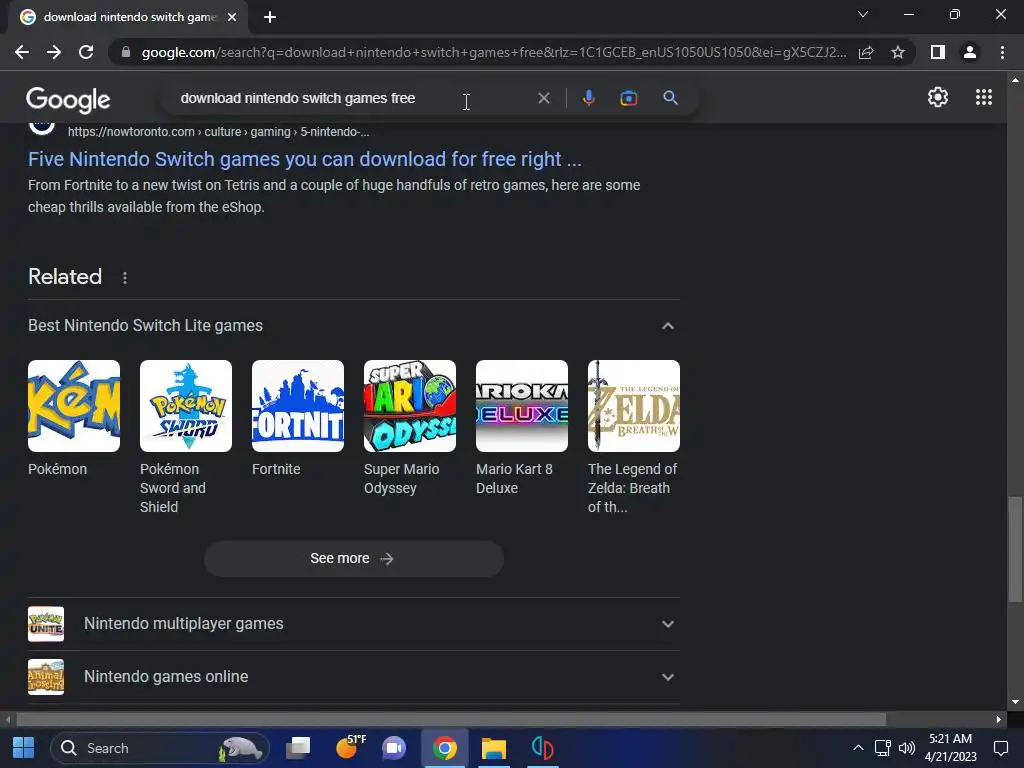
Task: Close the Nintendo Switch search tab
Action: 232,17
